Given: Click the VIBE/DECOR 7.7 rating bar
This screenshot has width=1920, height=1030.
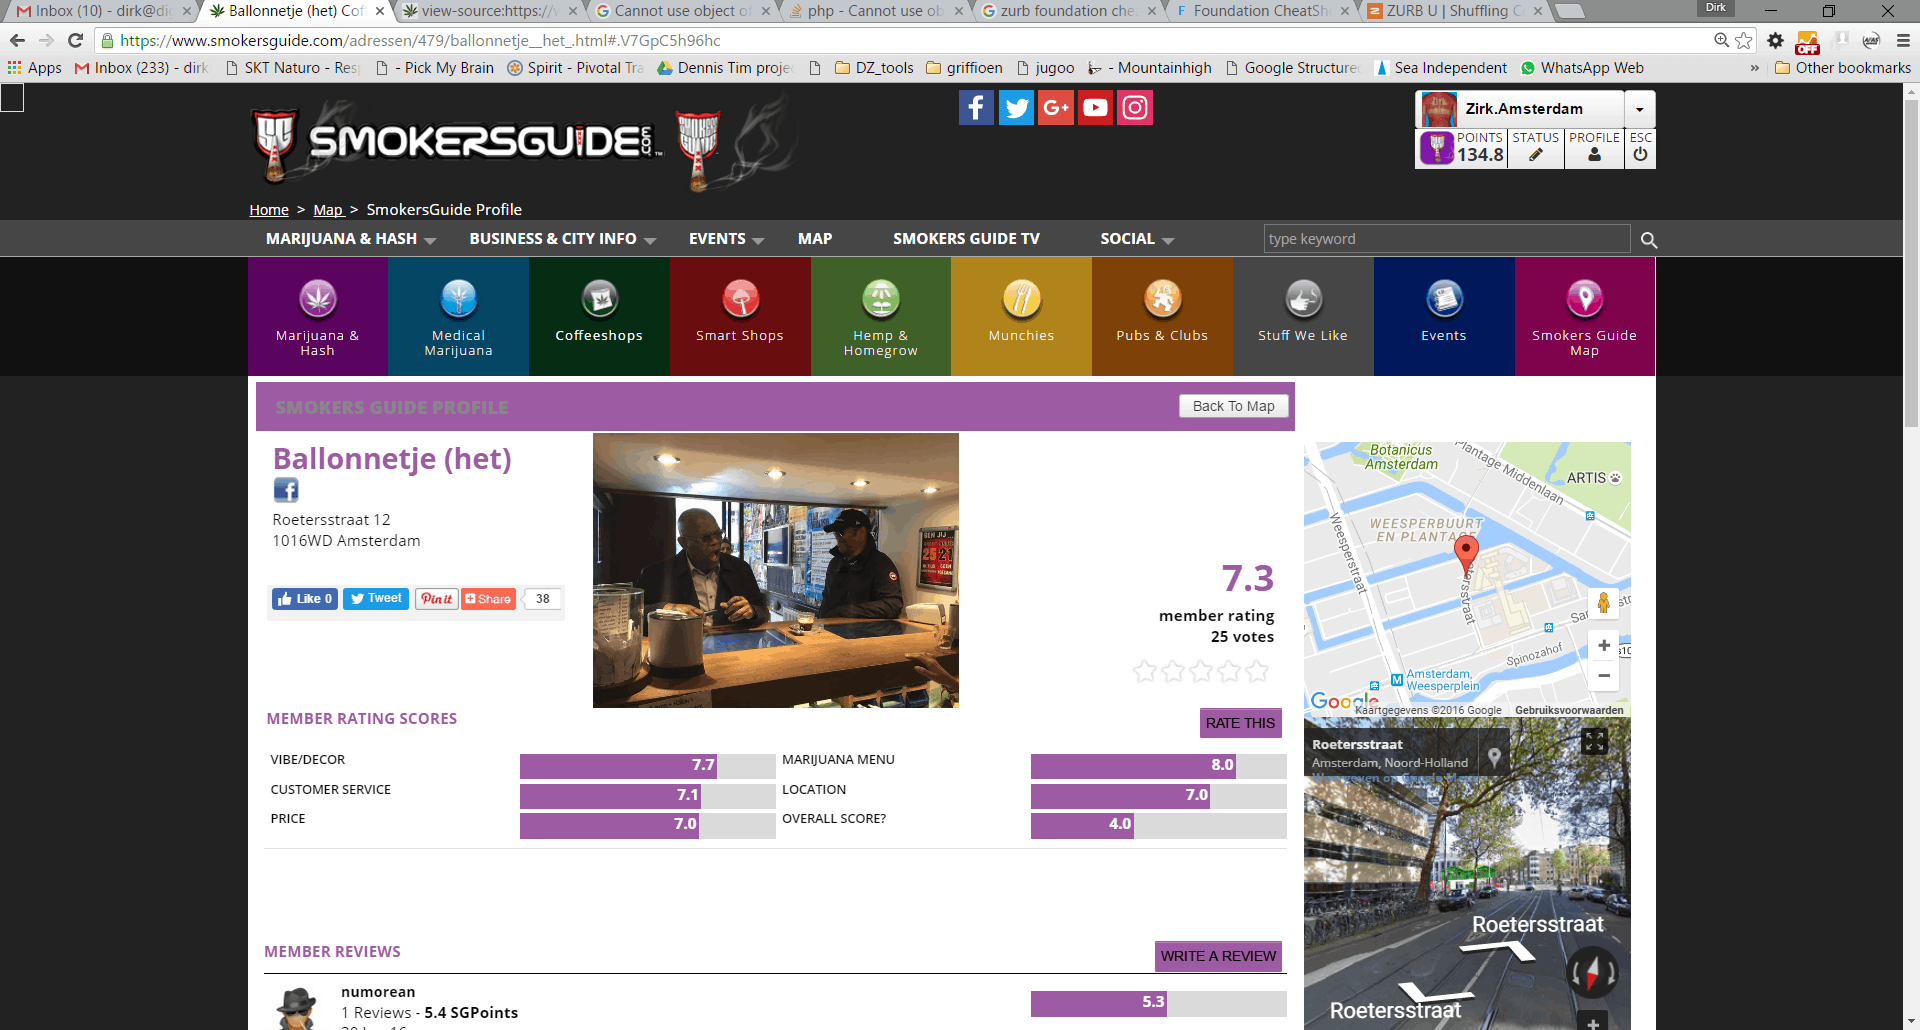Looking at the screenshot, I should click(x=647, y=766).
